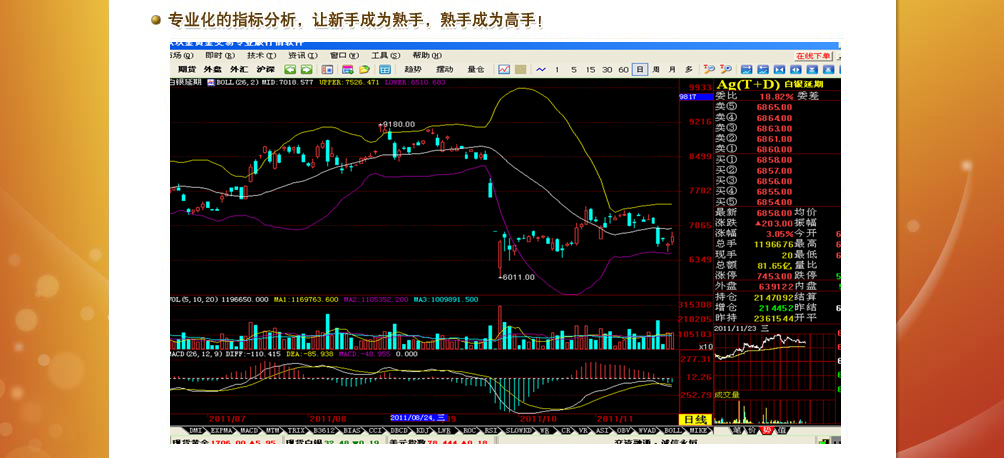1004x458 pixels.
Task: Click the Ag(T+D) instrument title
Action: click(747, 84)
